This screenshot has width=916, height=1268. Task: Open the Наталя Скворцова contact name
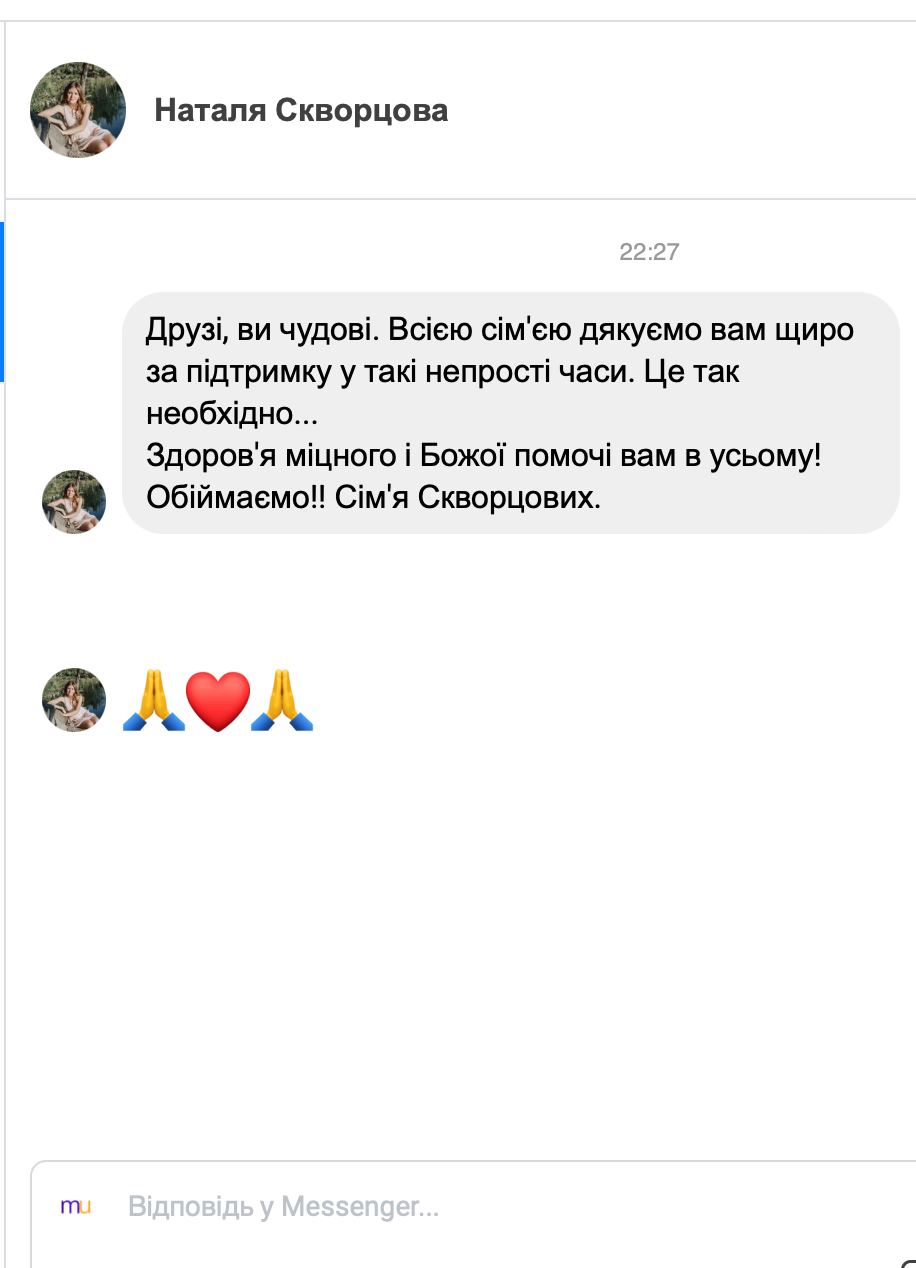(x=301, y=110)
